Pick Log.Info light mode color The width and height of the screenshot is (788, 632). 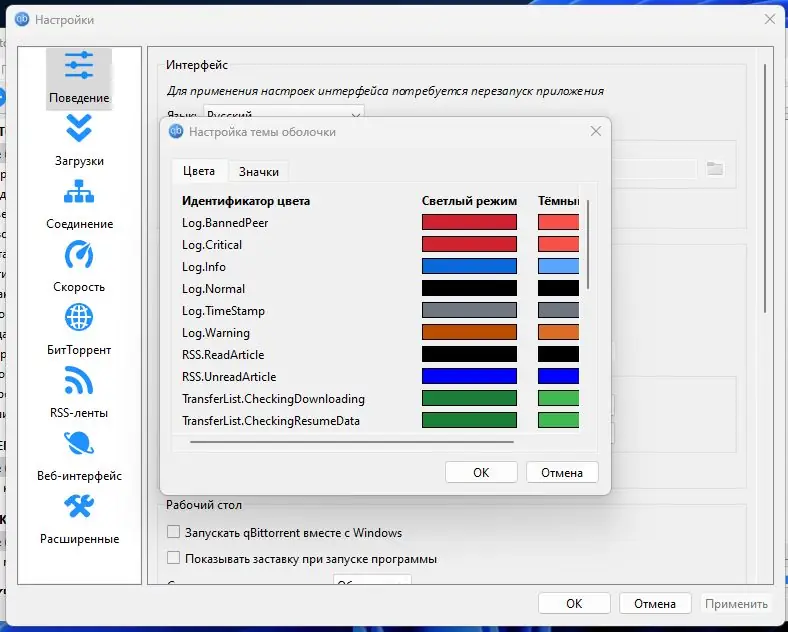click(469, 266)
